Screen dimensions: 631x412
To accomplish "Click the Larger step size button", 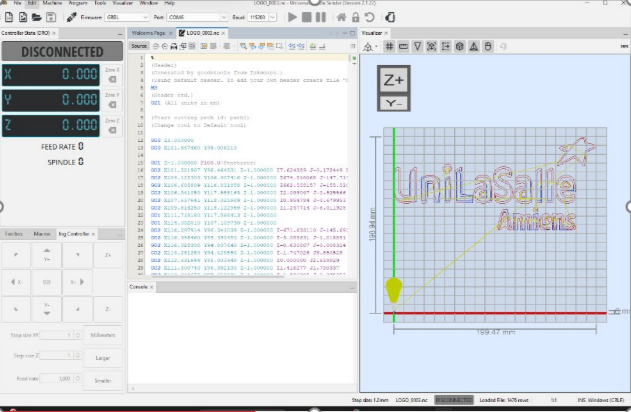I will pyautogui.click(x=103, y=358).
